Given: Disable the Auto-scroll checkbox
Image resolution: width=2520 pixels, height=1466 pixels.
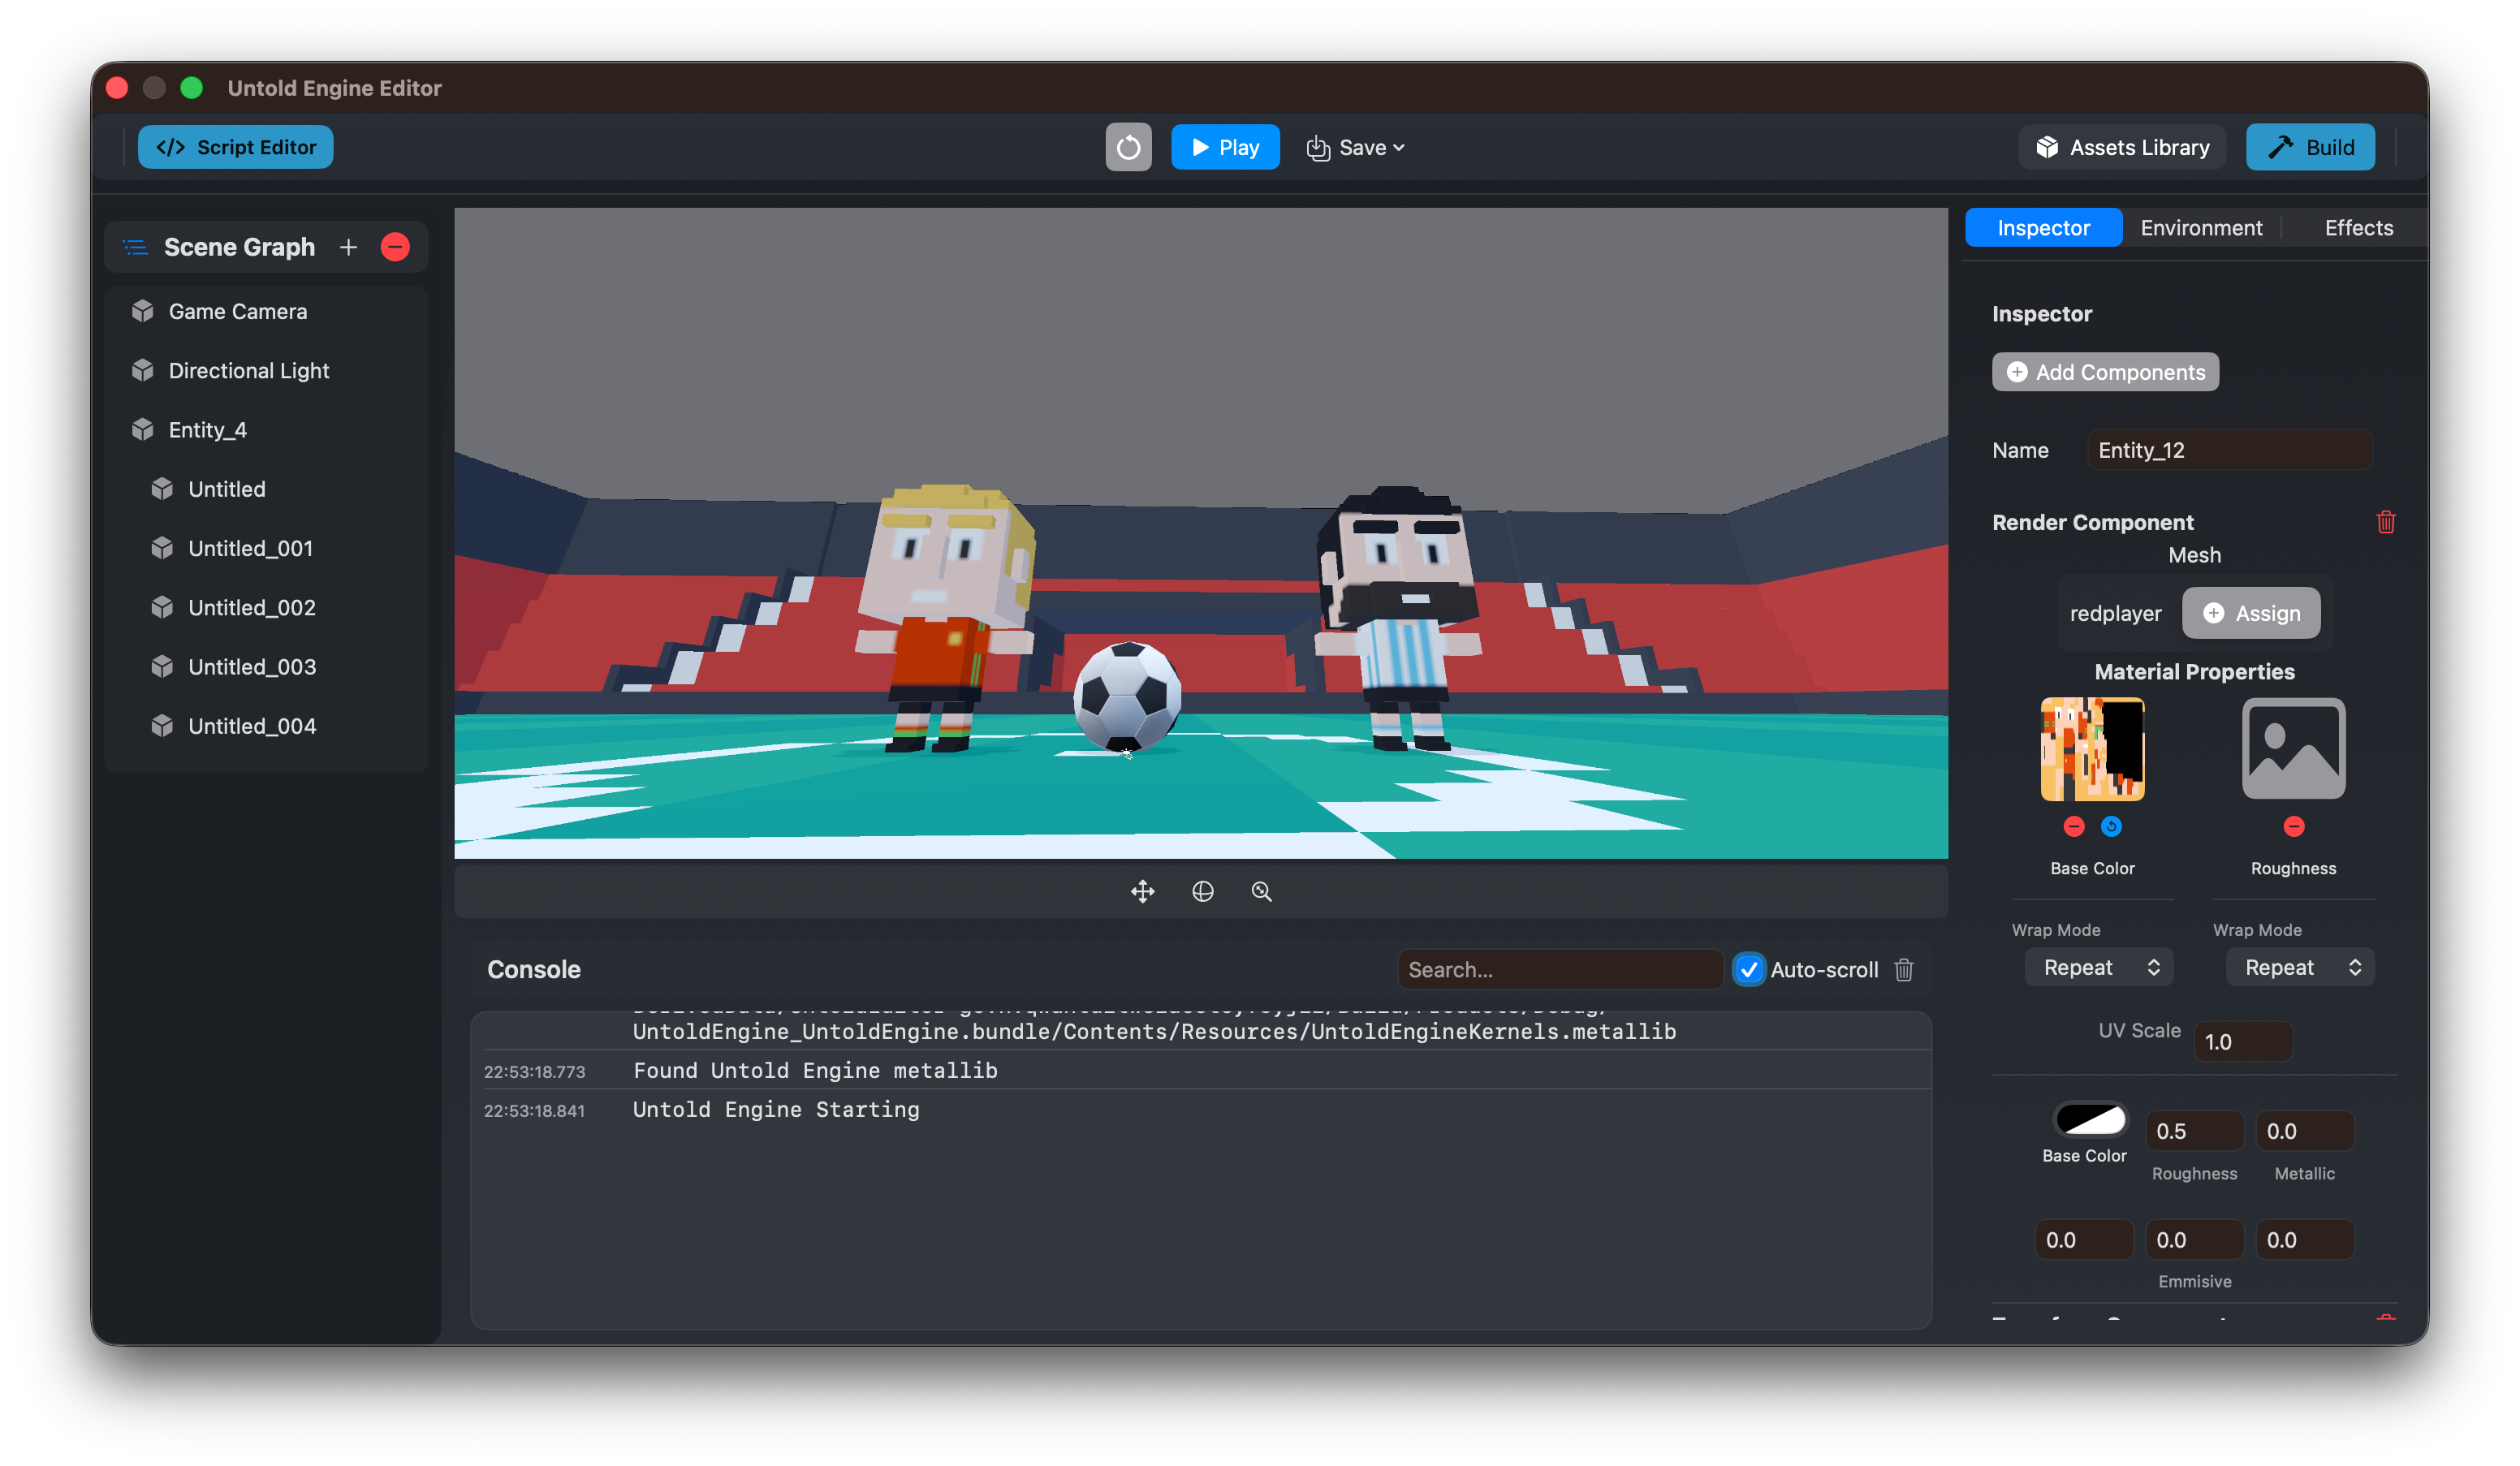Looking at the screenshot, I should coord(1748,969).
